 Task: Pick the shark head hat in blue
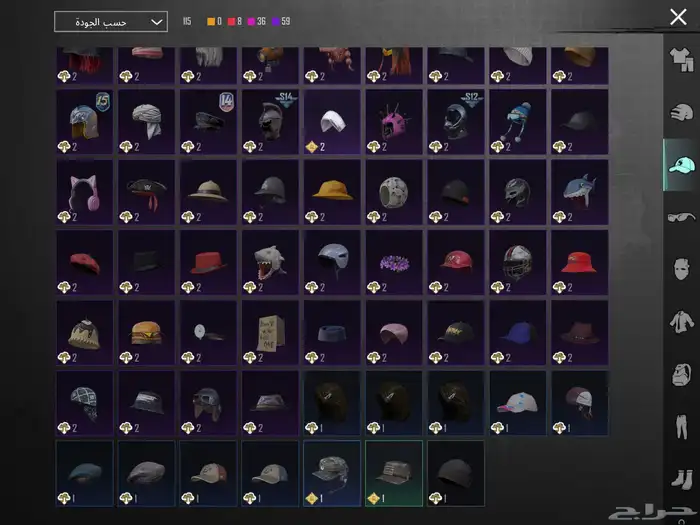579,192
